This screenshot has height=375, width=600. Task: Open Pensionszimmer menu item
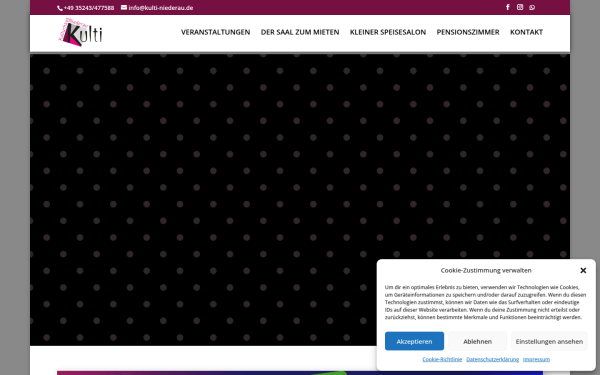pos(468,32)
